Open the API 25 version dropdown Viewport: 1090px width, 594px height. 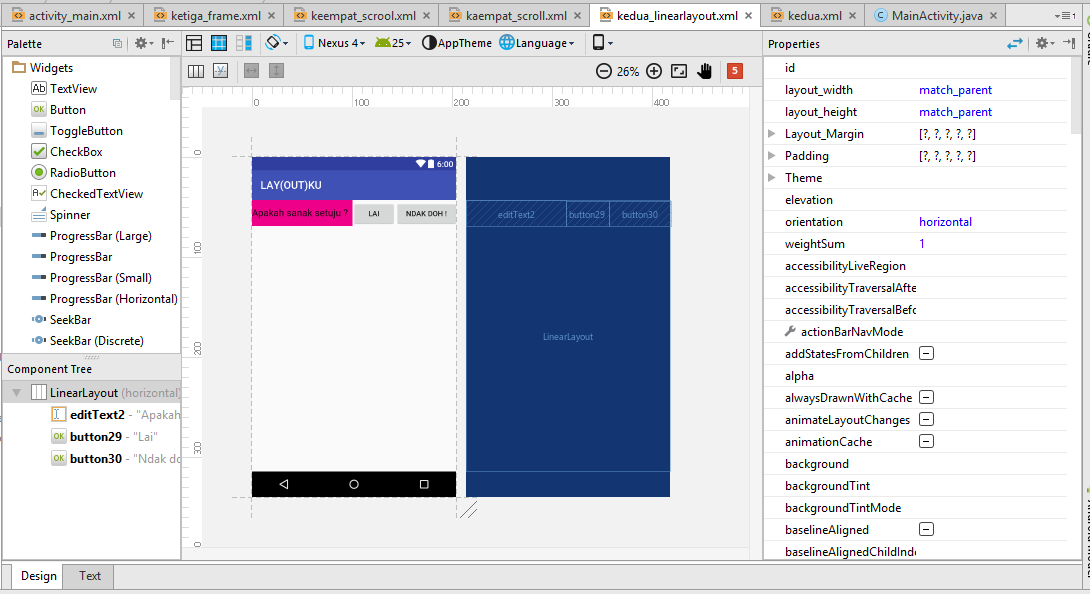pos(393,43)
